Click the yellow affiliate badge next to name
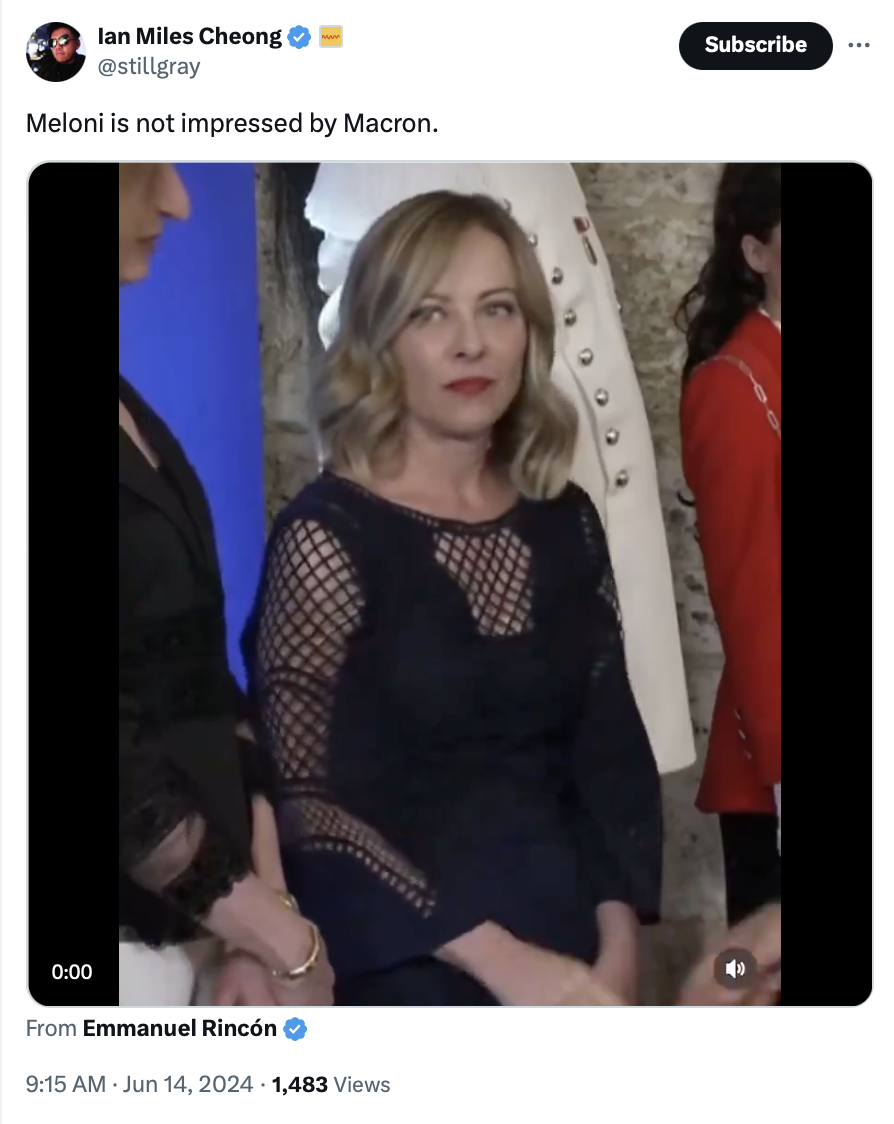Viewport: 894px width, 1124px height. [x=331, y=36]
